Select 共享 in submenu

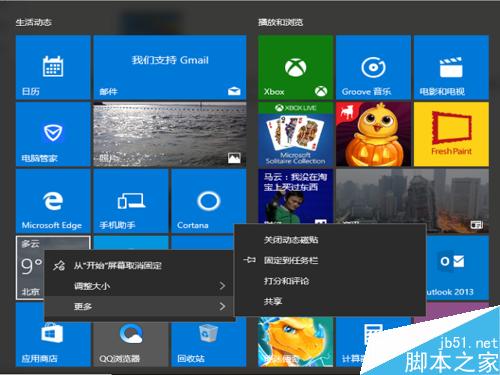coord(330,302)
